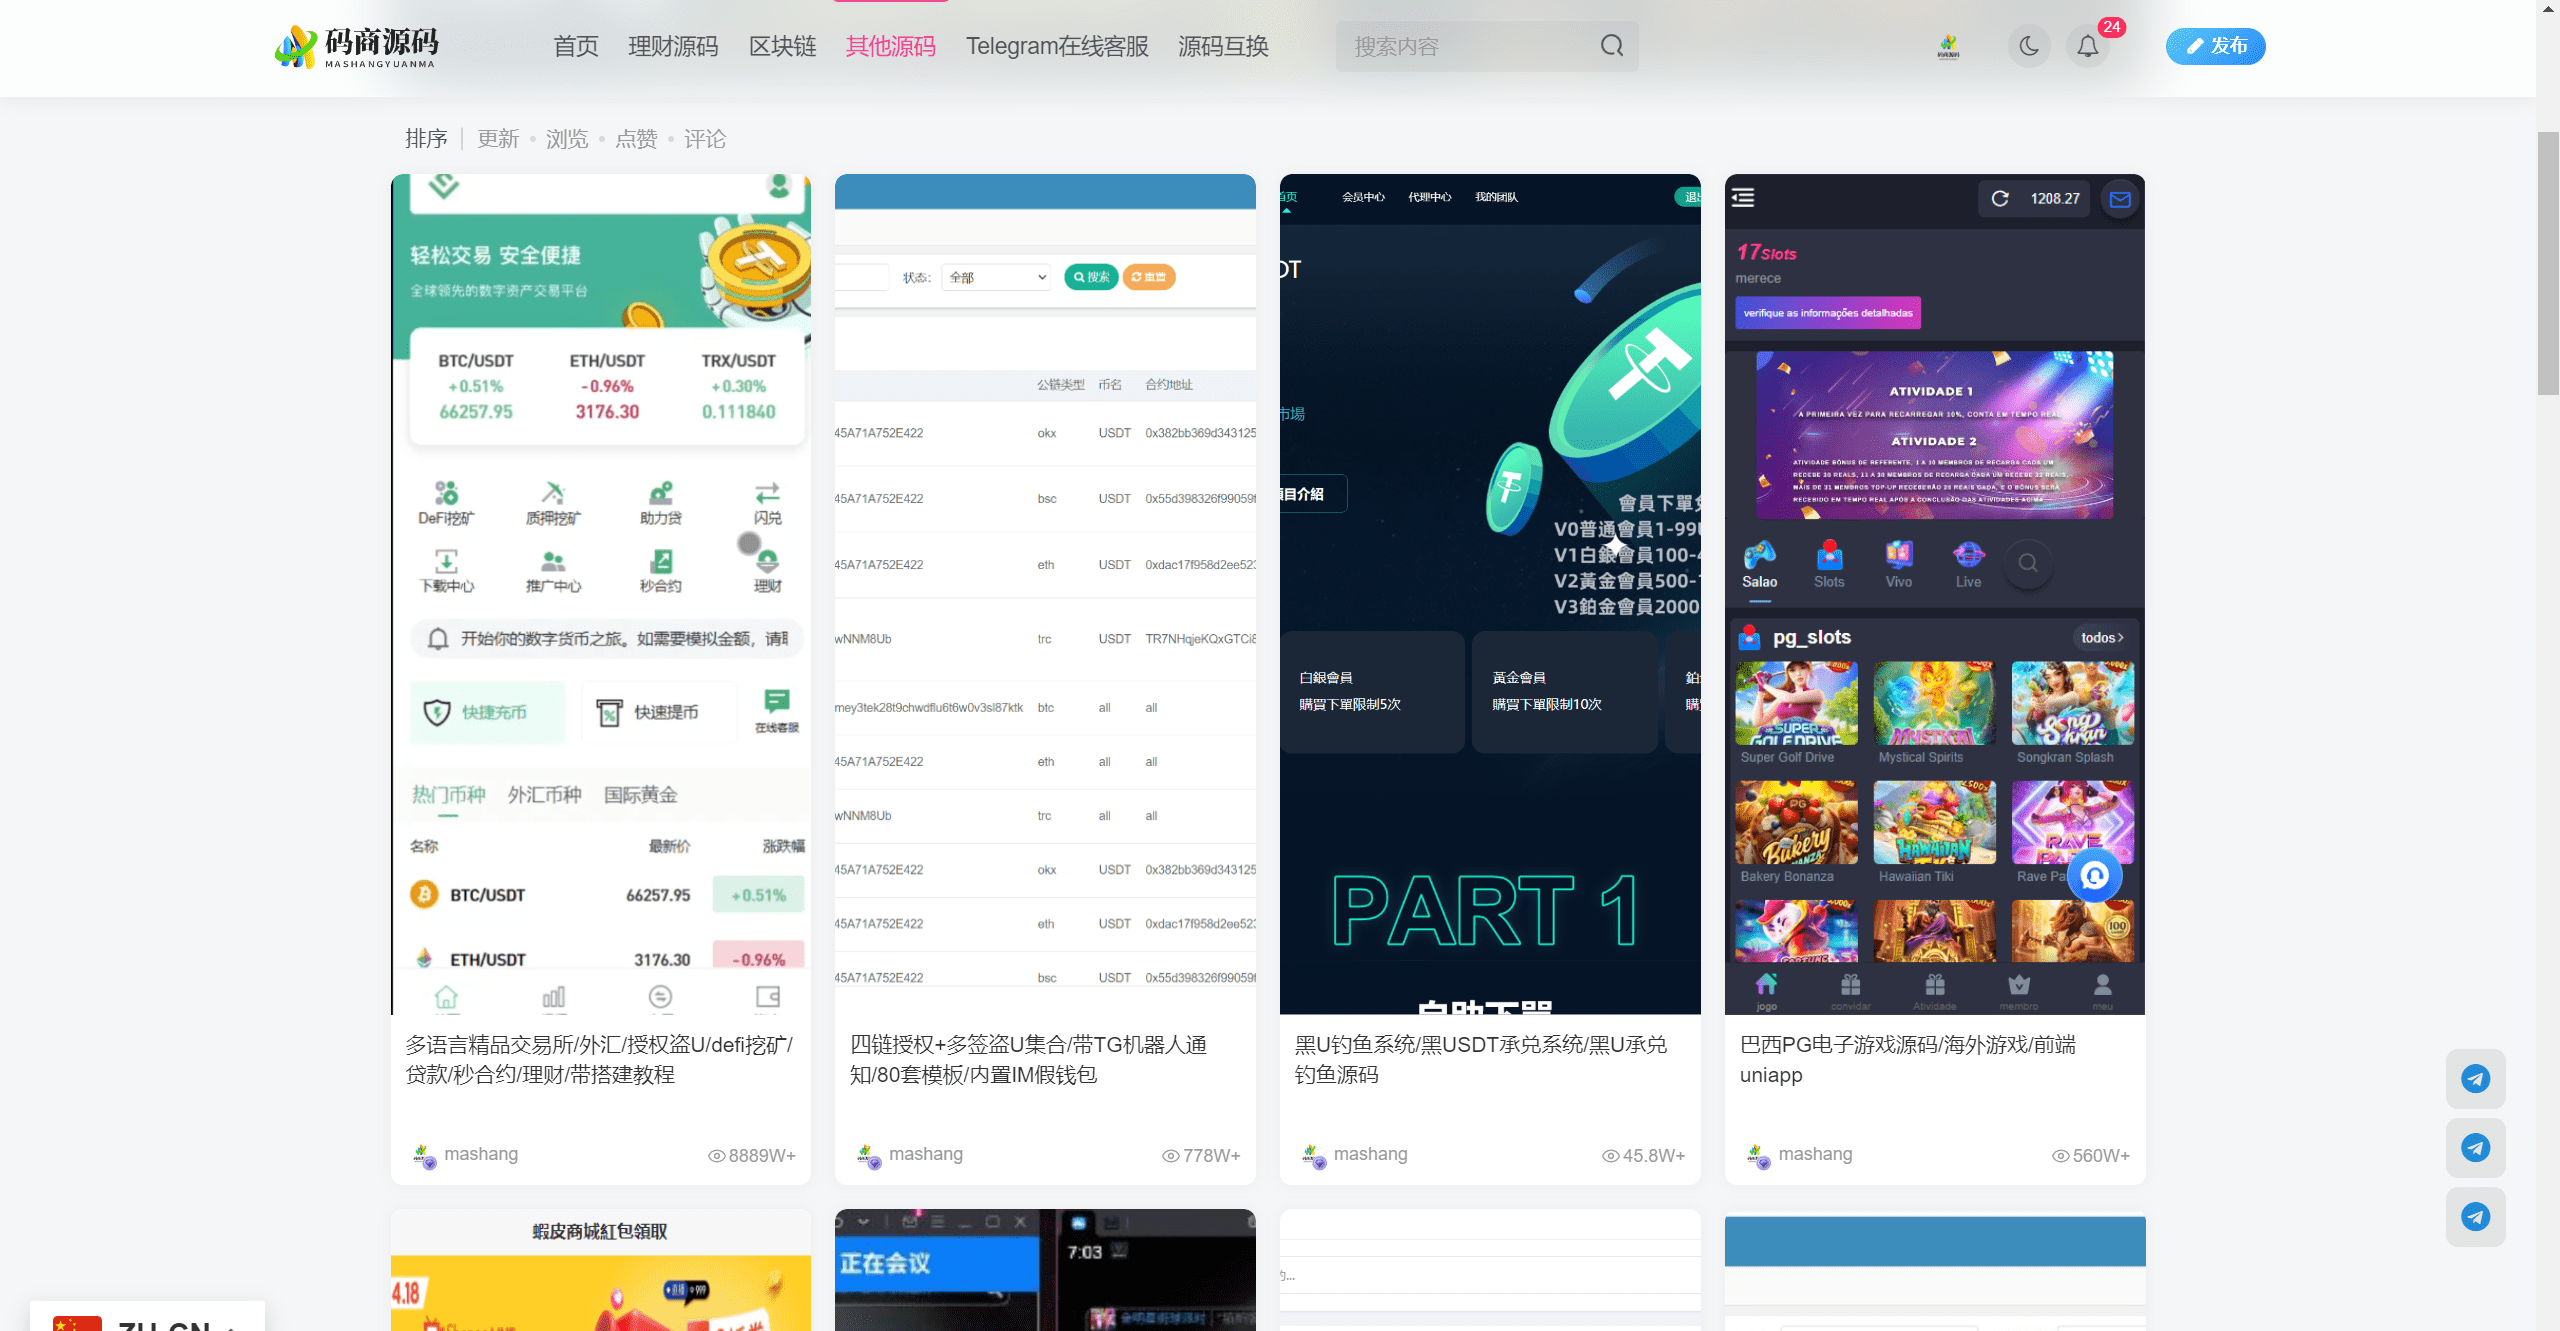Sort posts by 点赞

click(636, 139)
